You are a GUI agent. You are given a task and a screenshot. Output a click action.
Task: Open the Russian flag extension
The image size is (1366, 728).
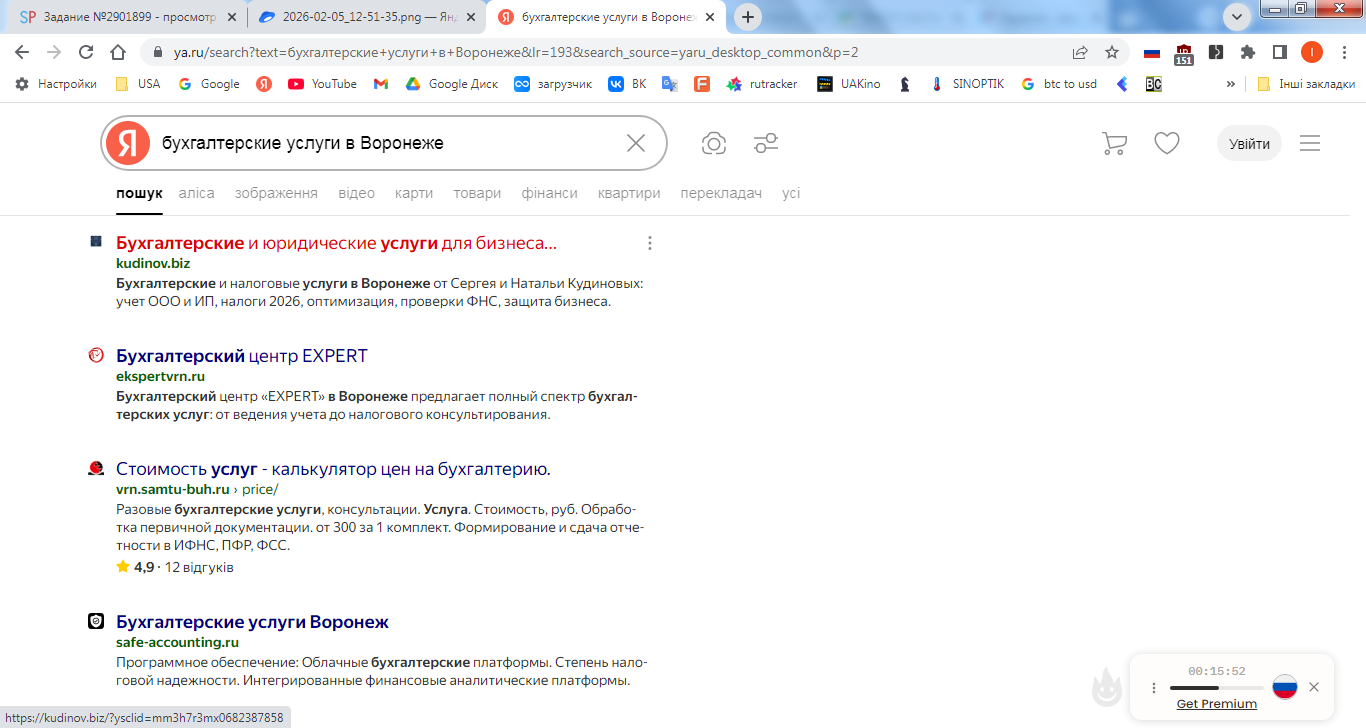(1152, 53)
